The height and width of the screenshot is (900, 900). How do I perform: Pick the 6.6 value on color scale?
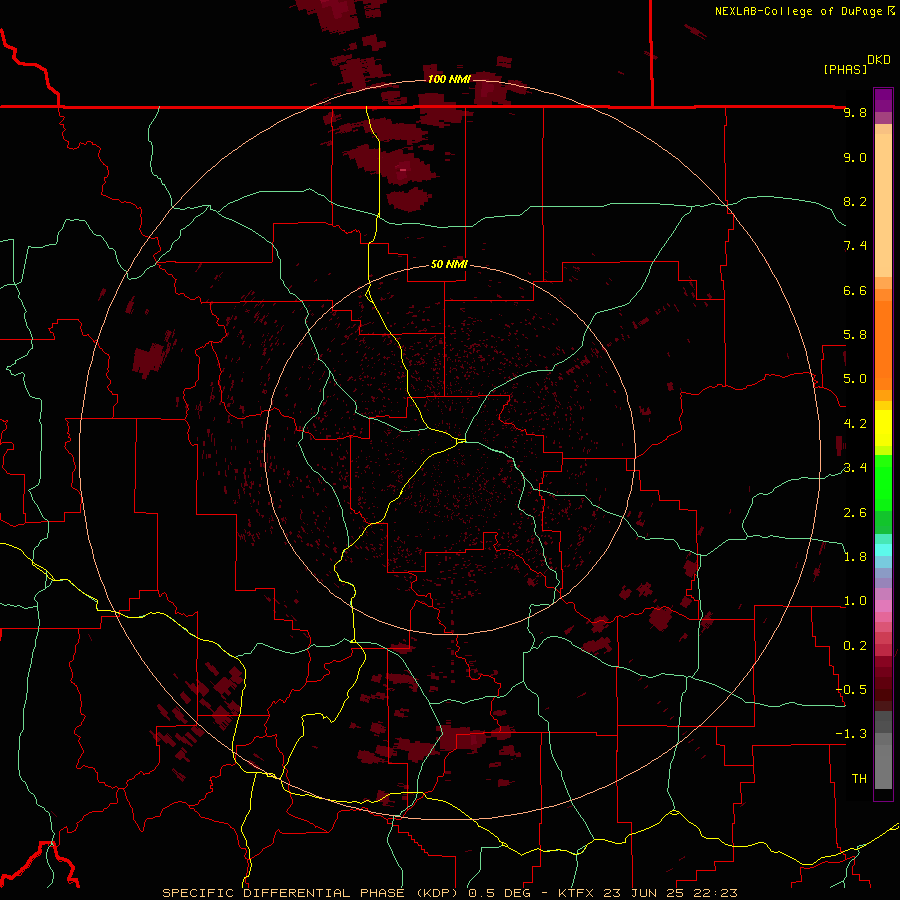[855, 290]
